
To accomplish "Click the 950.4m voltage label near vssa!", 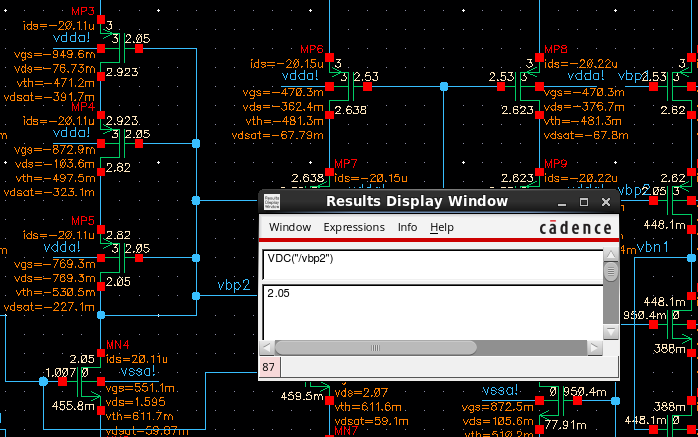I will coord(584,392).
